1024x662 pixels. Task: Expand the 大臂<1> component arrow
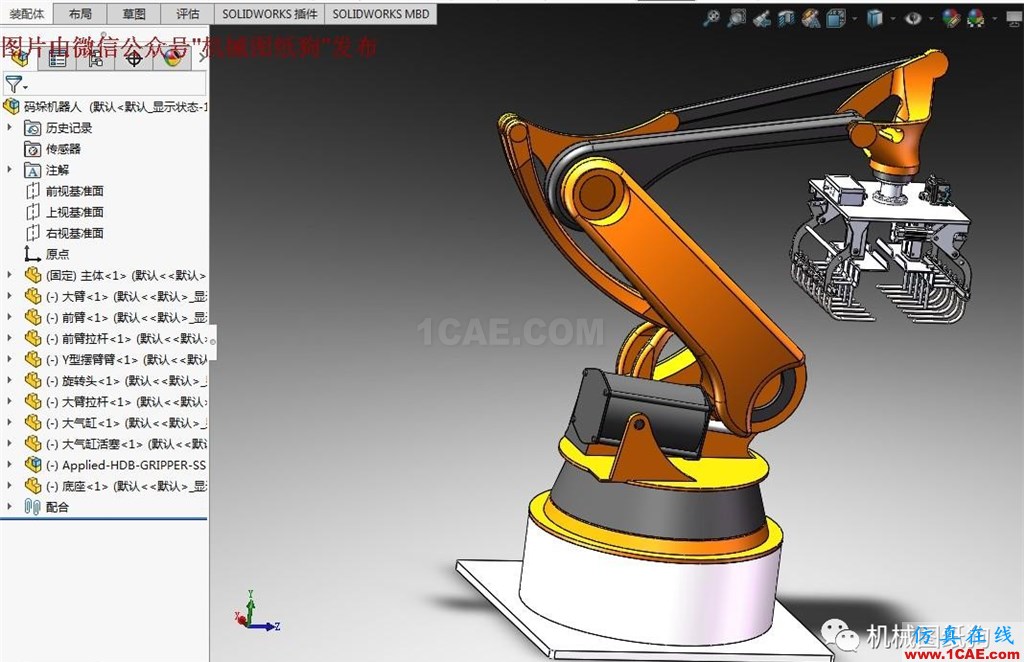tap(9, 296)
